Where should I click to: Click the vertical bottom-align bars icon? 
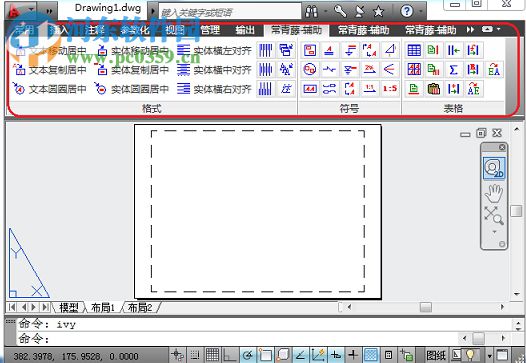click(x=266, y=89)
